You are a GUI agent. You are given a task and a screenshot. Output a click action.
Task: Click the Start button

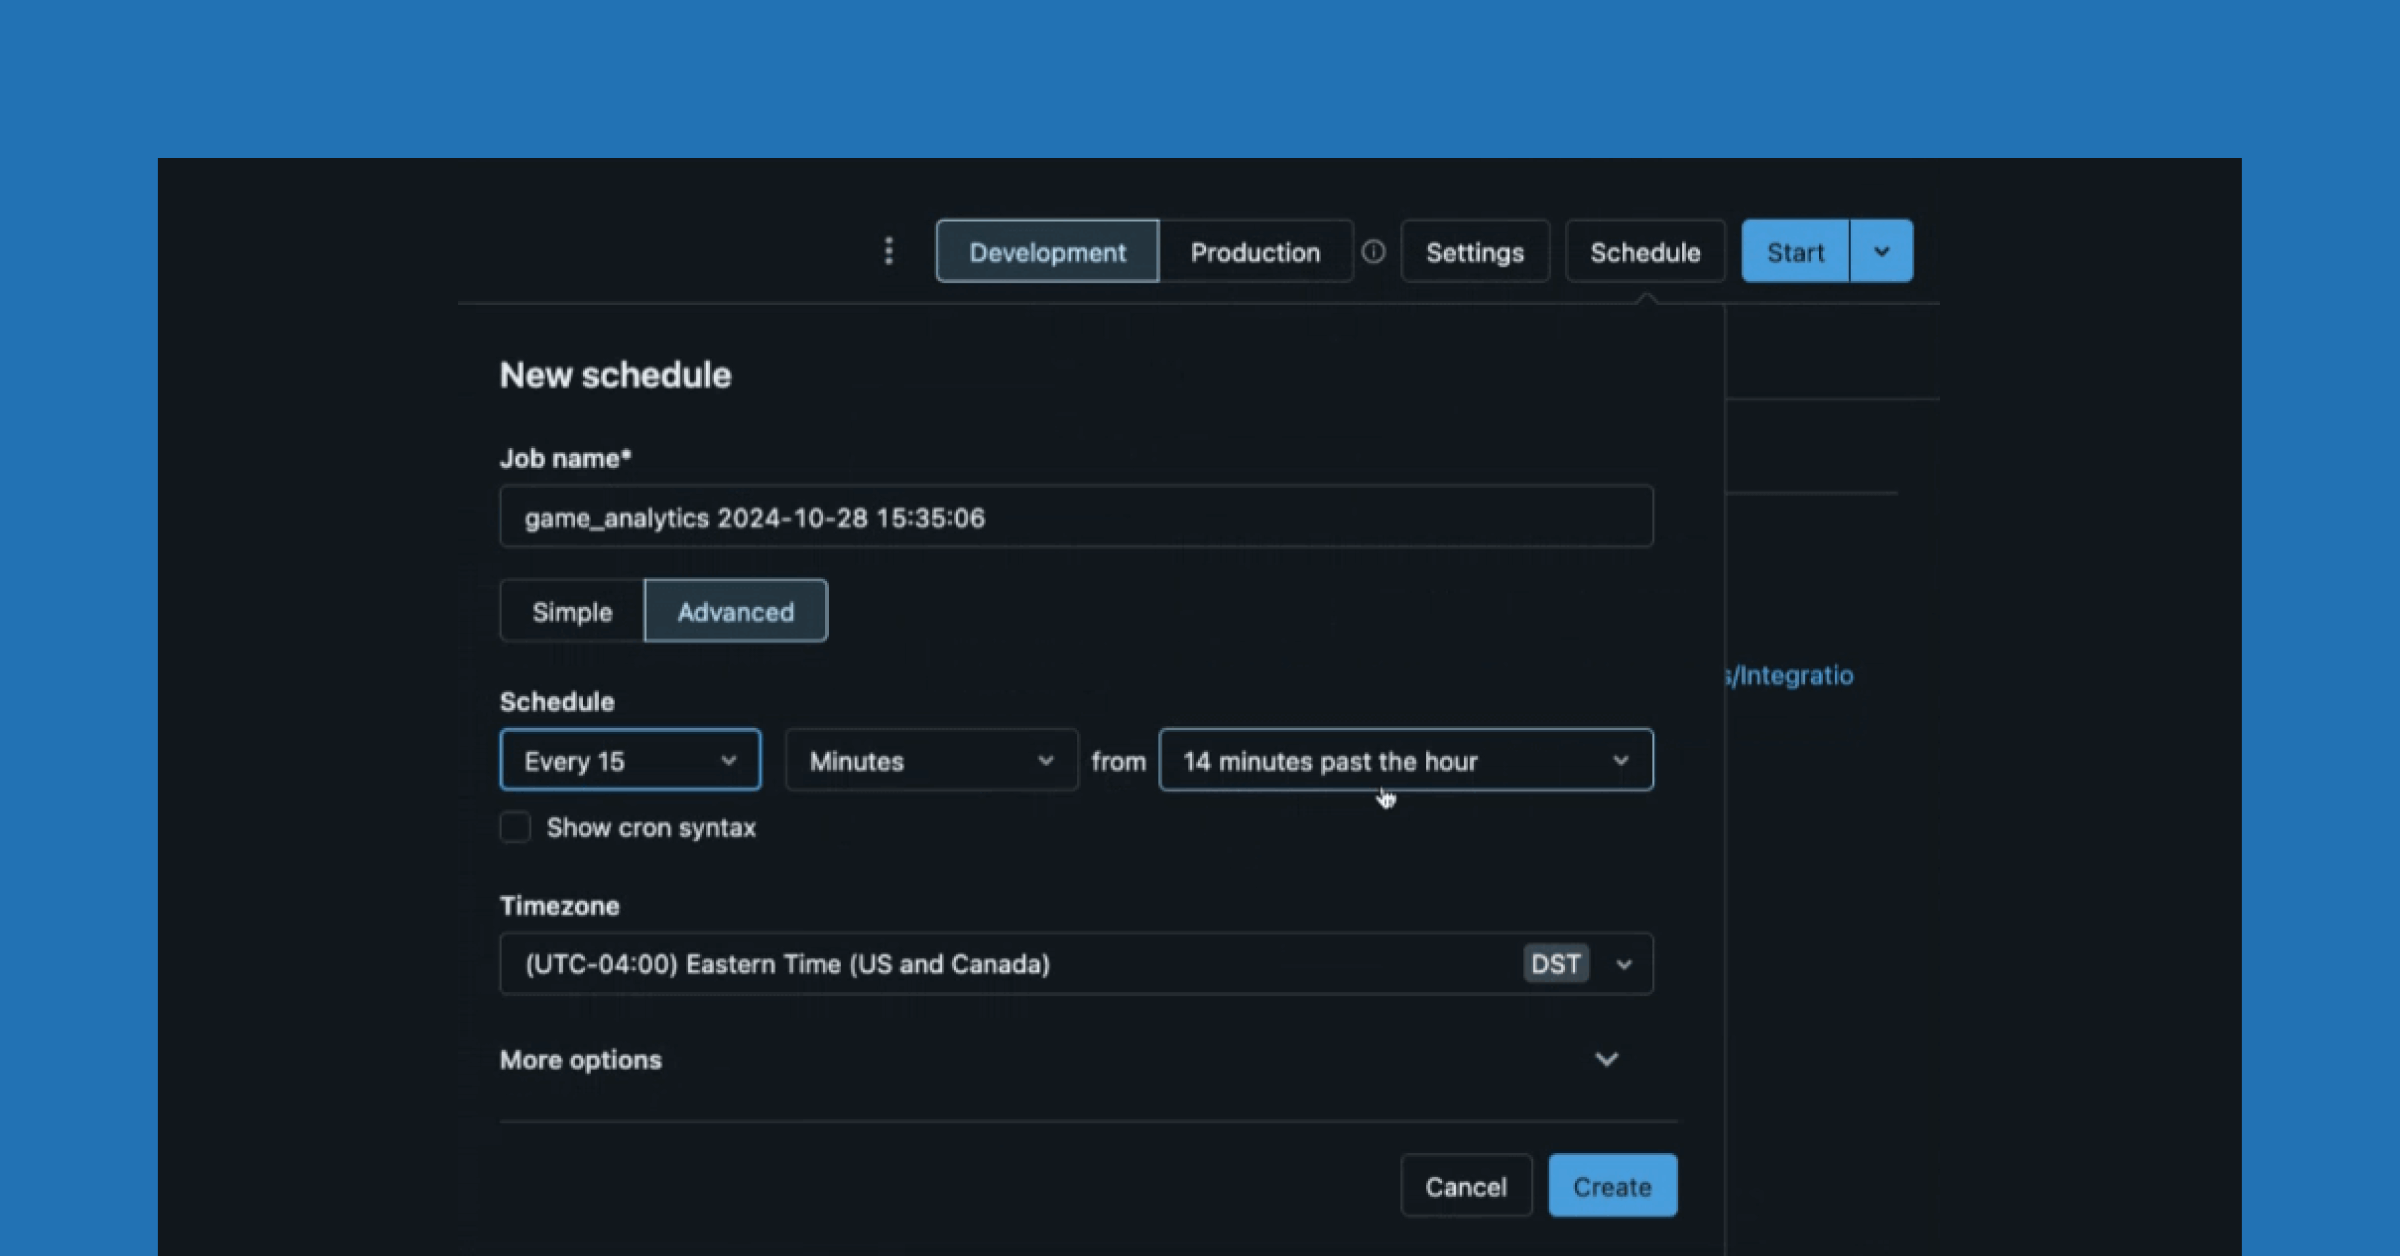point(1795,252)
